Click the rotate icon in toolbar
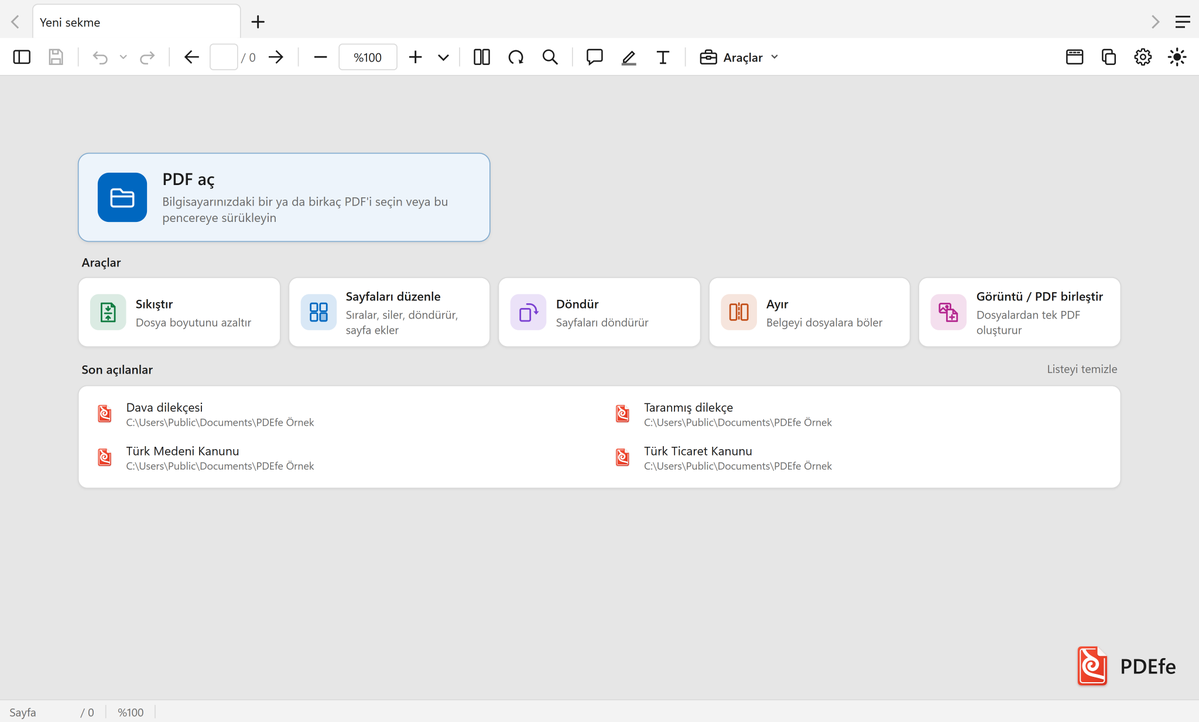This screenshot has height=722, width=1199. (x=516, y=57)
